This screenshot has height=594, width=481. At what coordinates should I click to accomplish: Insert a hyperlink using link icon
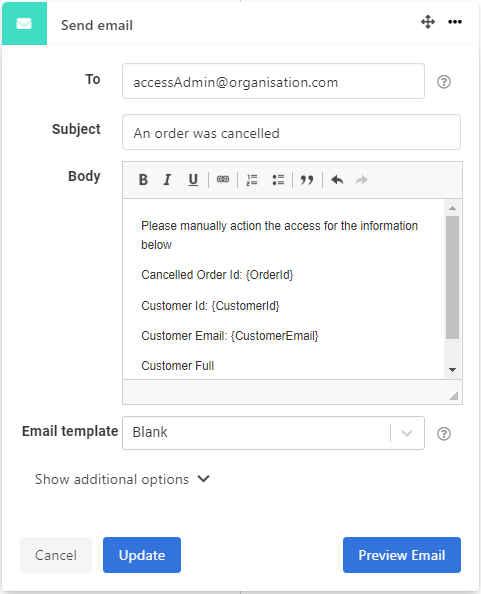pyautogui.click(x=223, y=179)
